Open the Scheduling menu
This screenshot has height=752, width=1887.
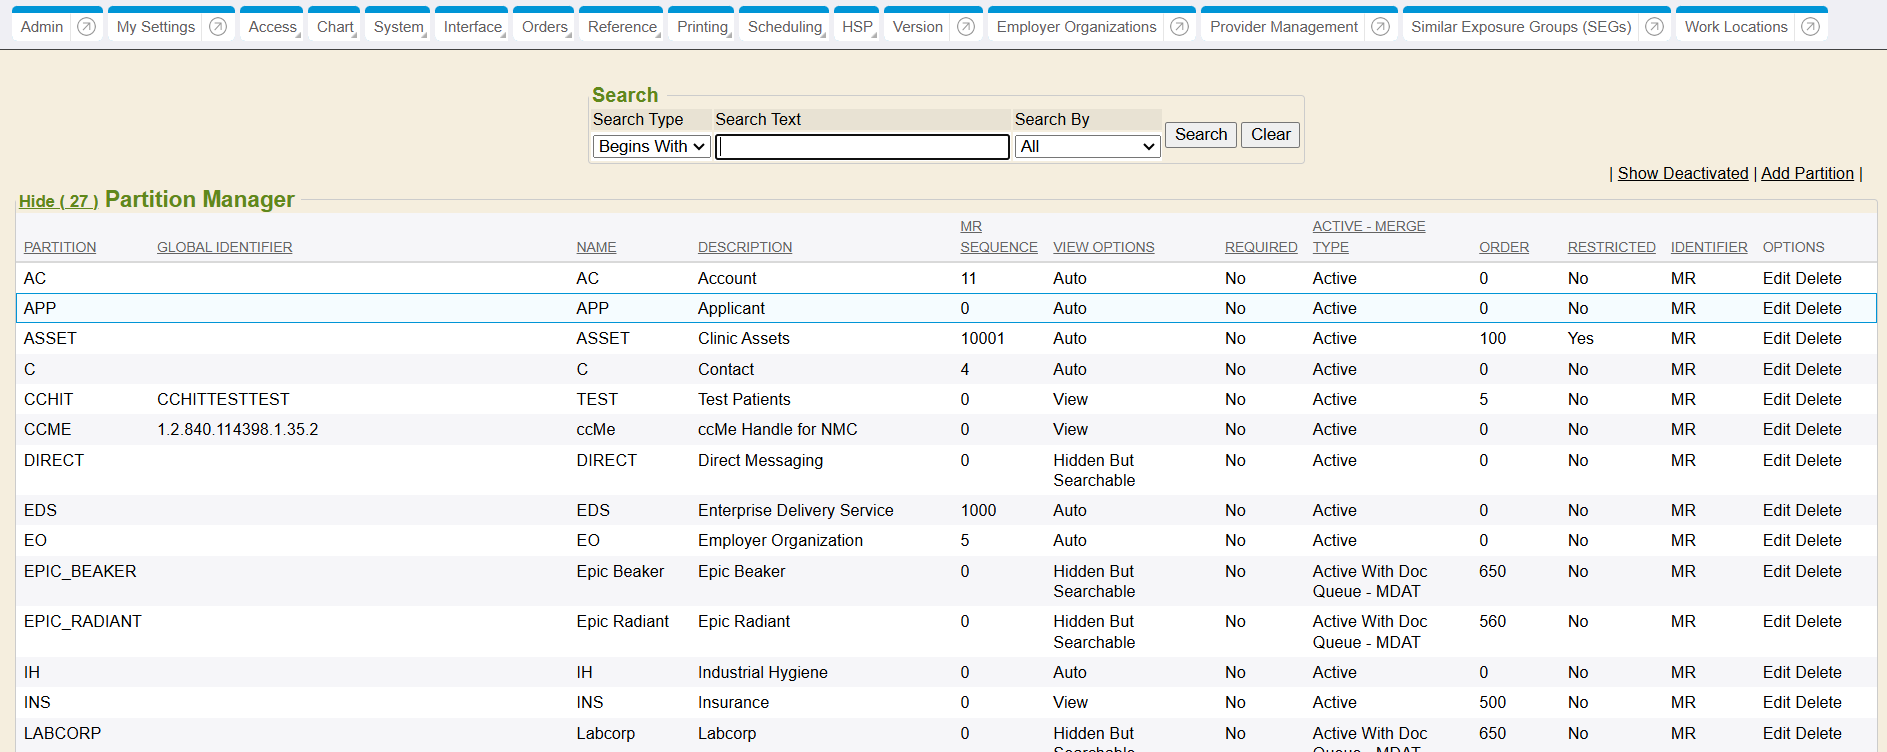[785, 27]
